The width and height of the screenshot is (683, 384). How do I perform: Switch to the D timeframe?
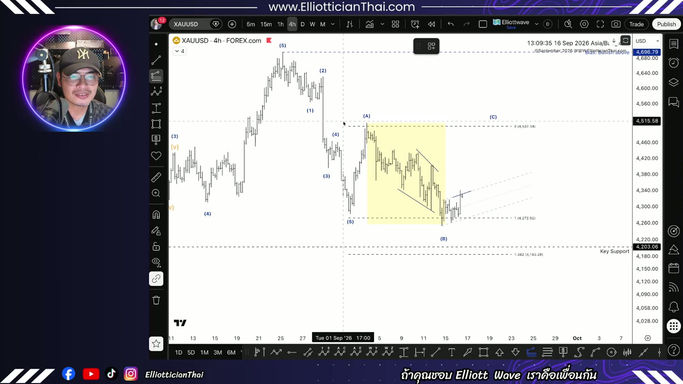tap(303, 24)
